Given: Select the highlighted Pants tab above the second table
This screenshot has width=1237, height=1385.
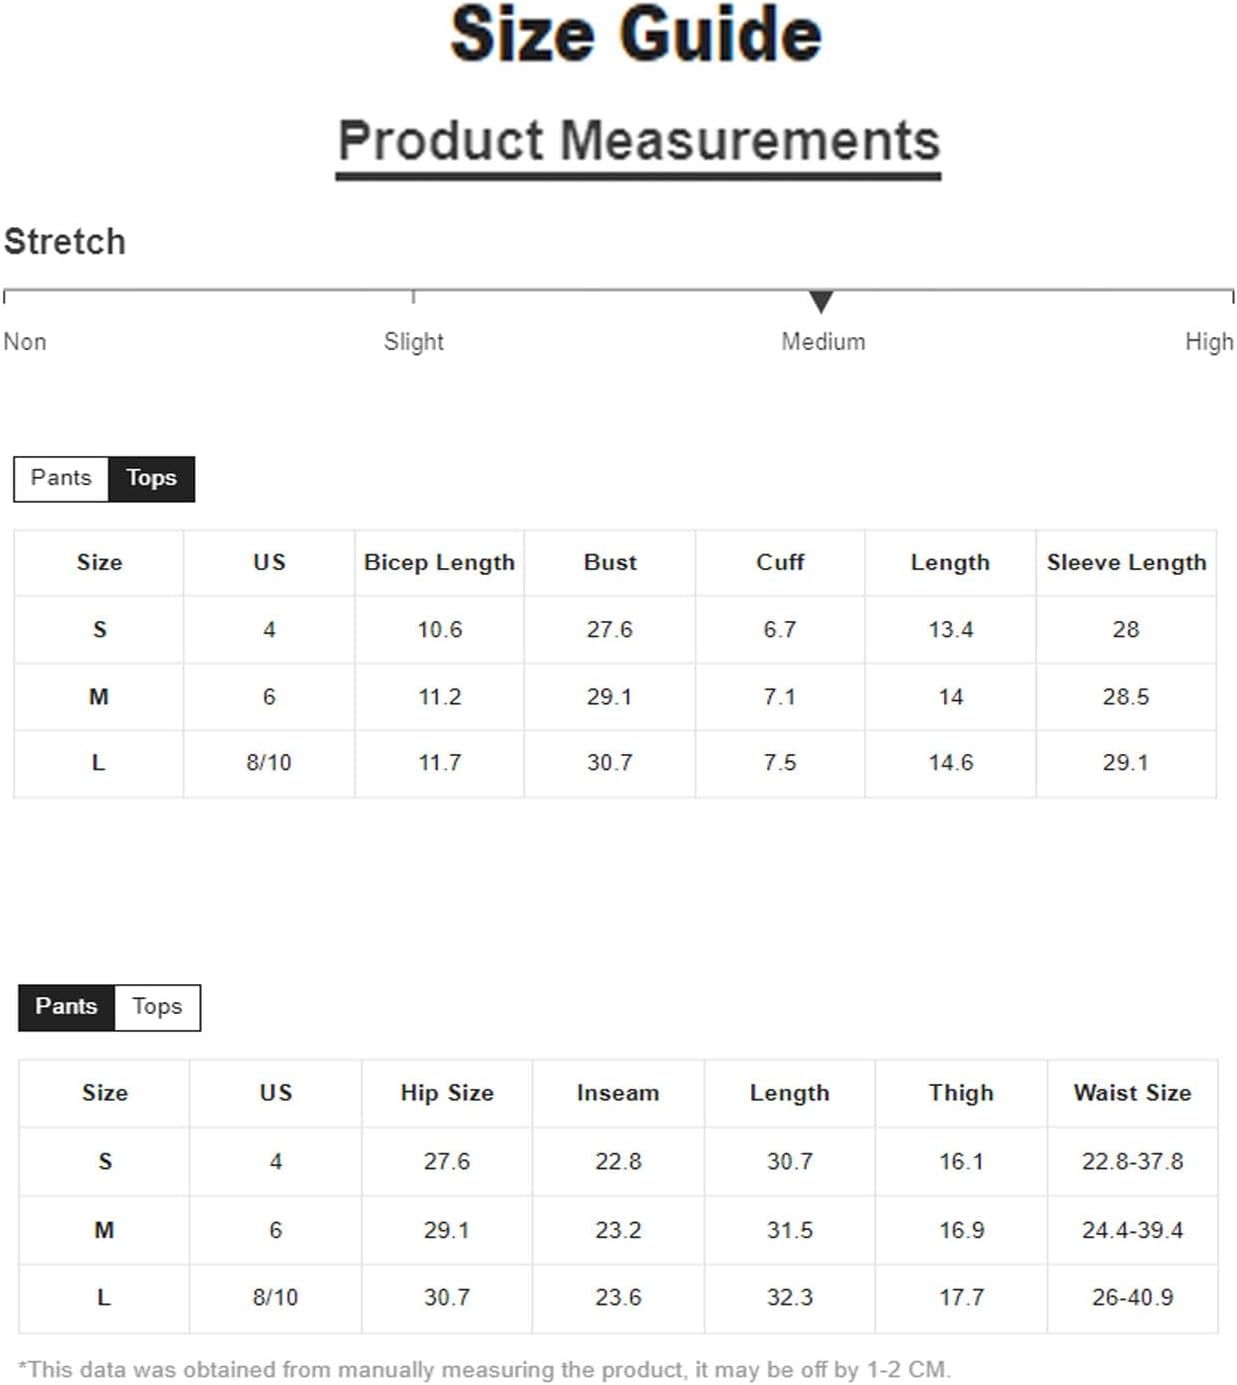Looking at the screenshot, I should [67, 1007].
